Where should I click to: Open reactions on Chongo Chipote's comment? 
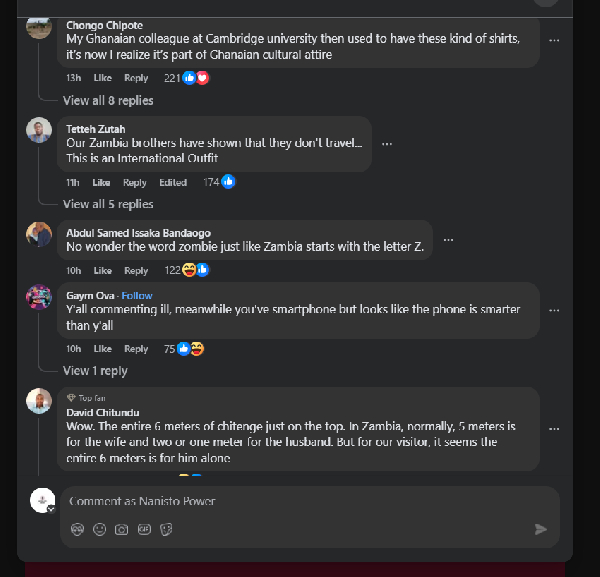pyautogui.click(x=195, y=78)
